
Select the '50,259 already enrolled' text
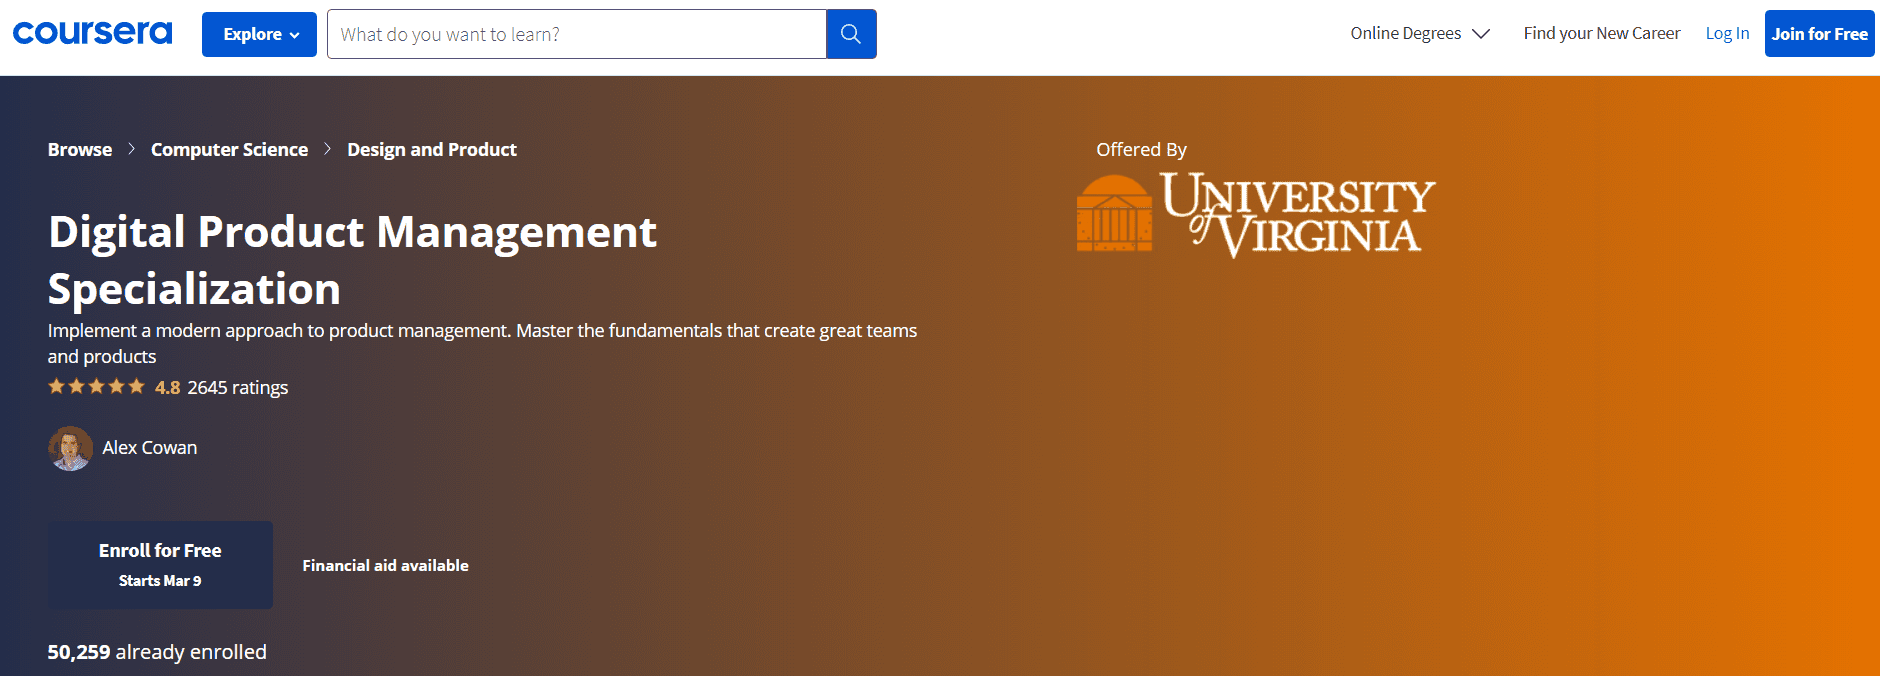(x=157, y=652)
